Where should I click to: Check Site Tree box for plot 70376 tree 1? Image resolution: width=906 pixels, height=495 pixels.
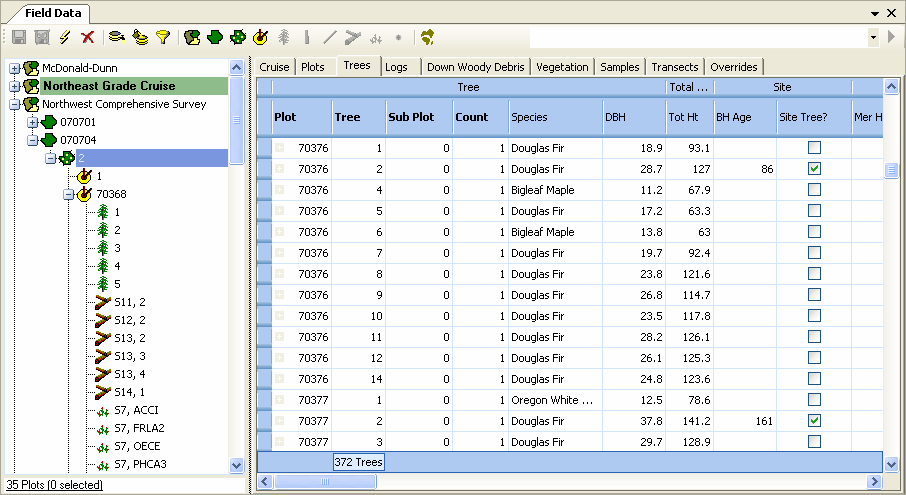click(x=814, y=148)
